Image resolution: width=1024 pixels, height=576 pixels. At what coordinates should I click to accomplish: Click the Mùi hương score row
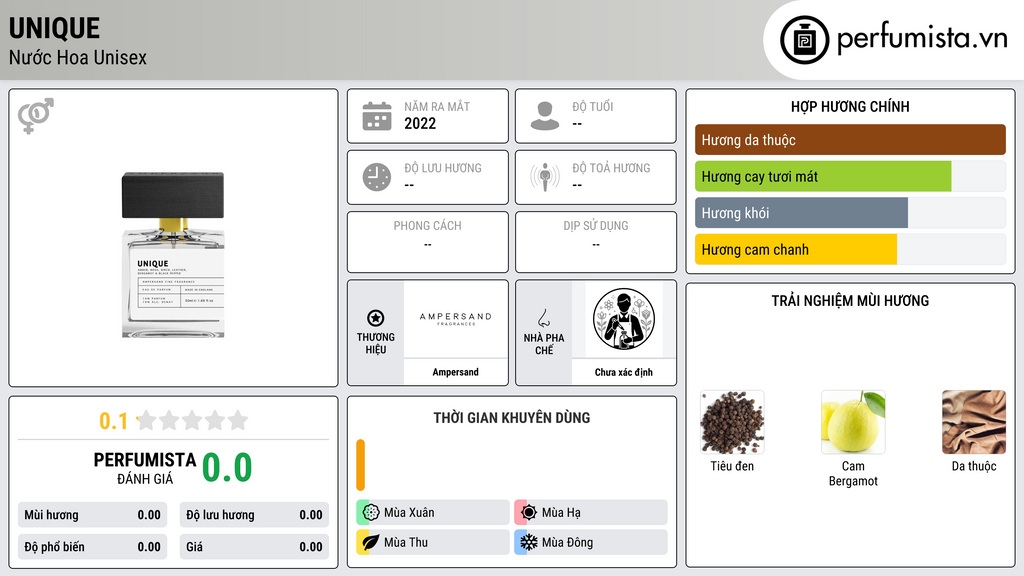(x=92, y=515)
